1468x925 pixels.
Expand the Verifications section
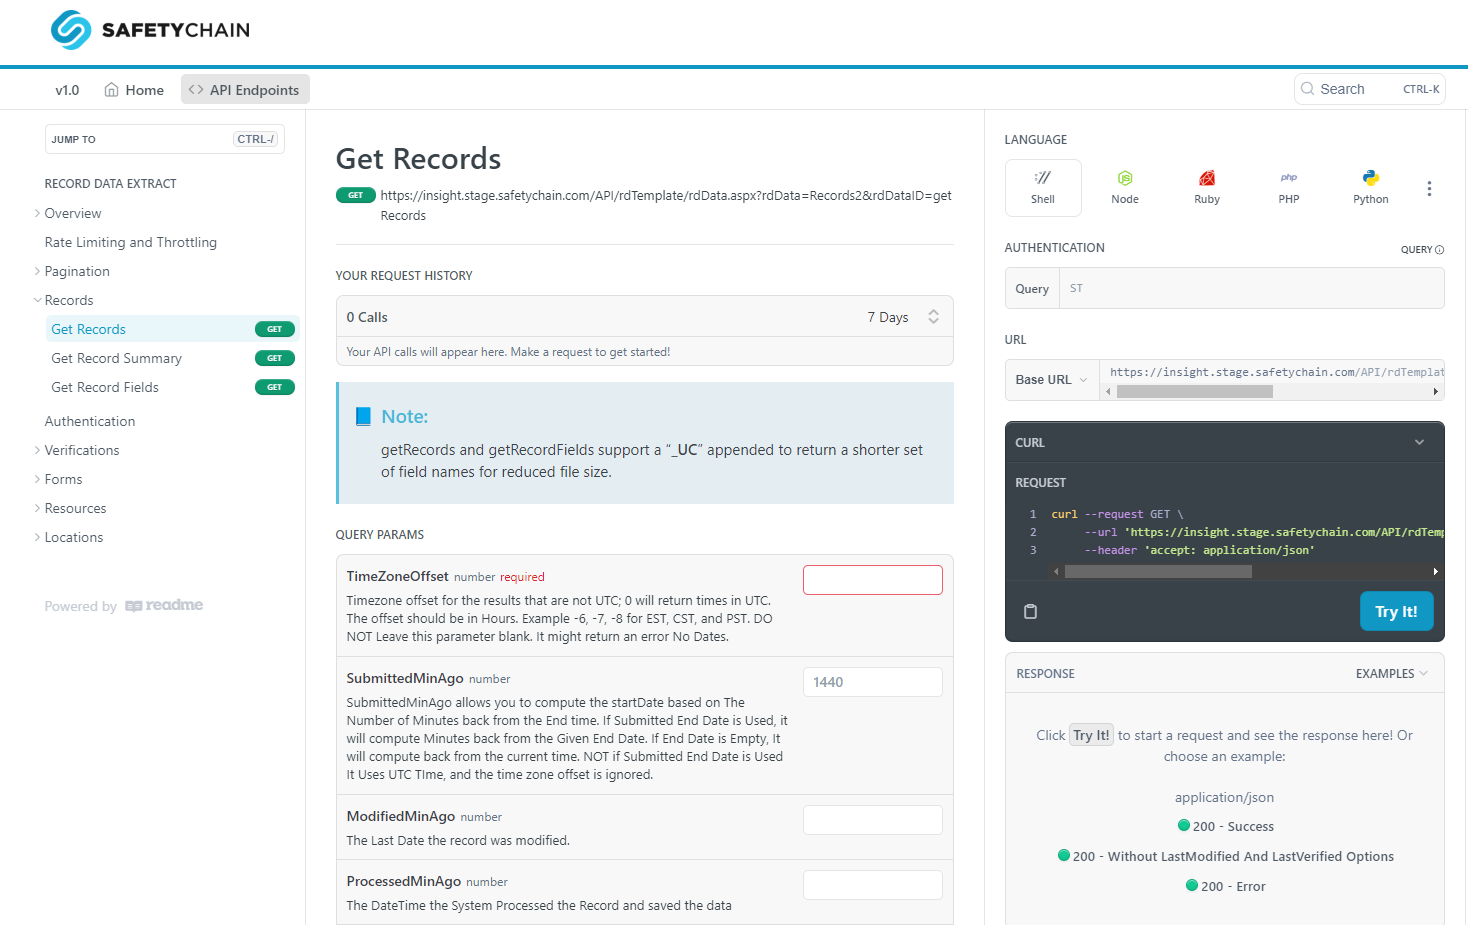(x=38, y=450)
